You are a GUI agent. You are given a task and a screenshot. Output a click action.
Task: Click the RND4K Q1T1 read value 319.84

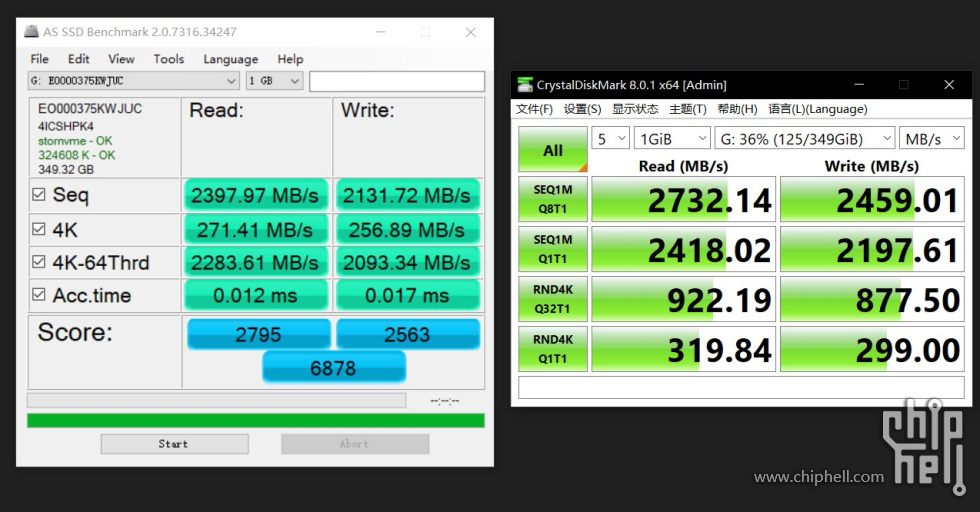(x=683, y=349)
